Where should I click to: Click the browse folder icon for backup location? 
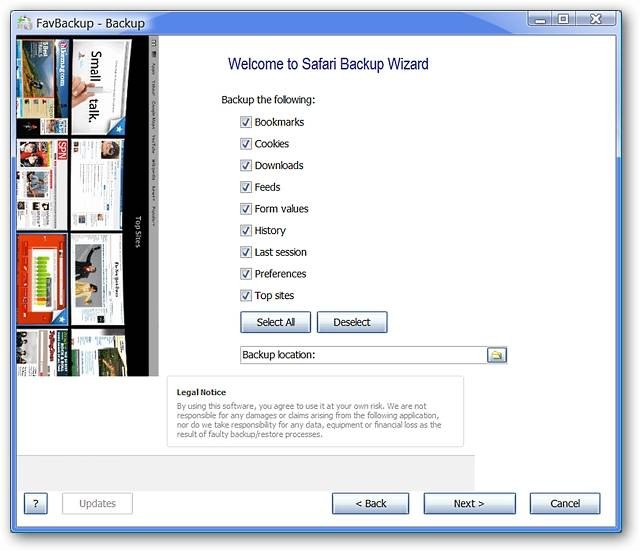tap(497, 355)
